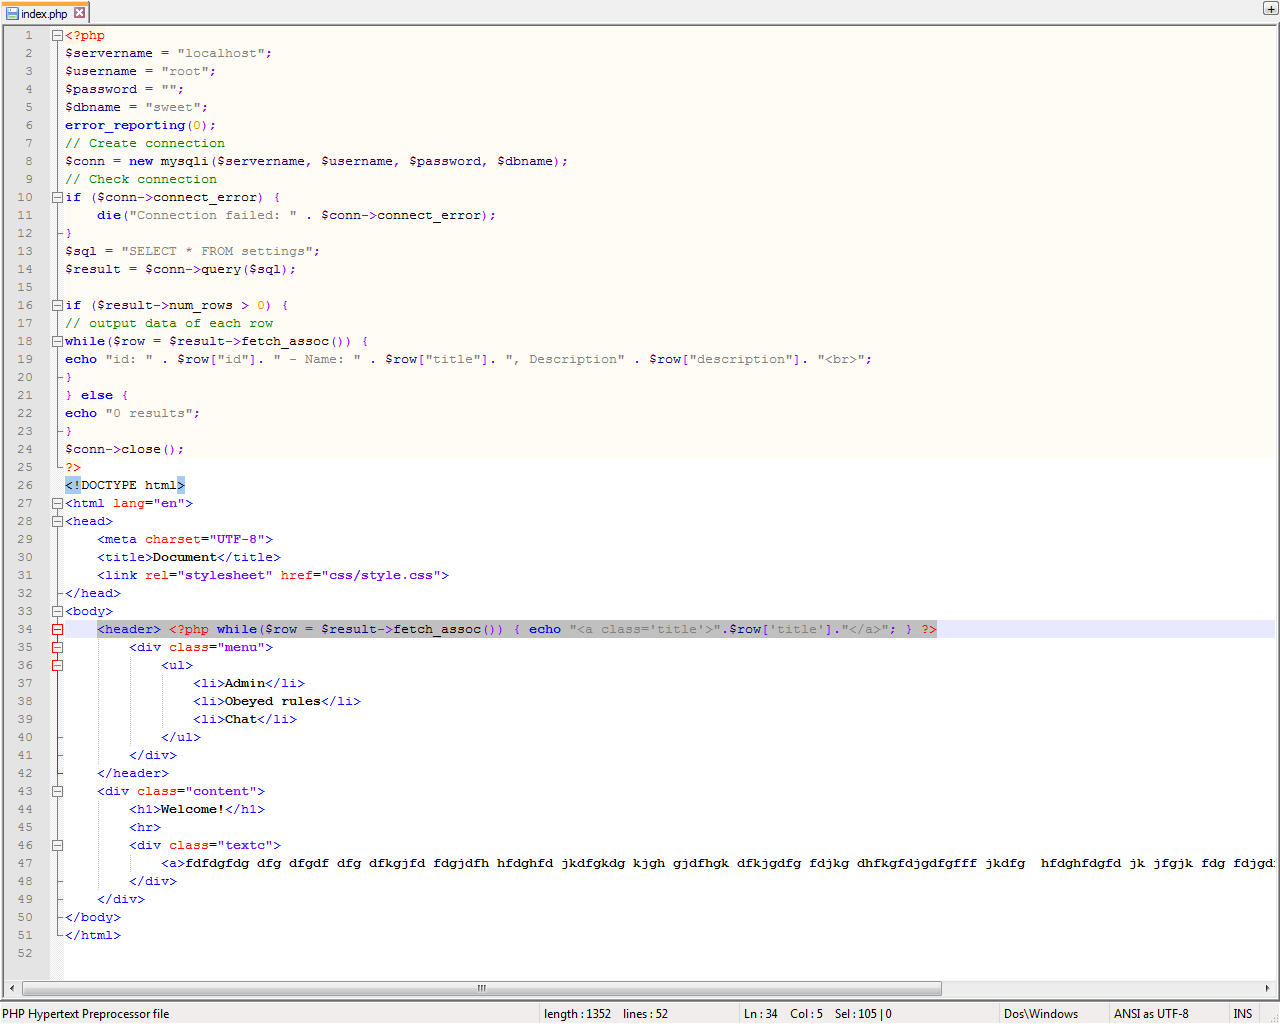Screen dimensions: 1280x1024
Task: Collapse the head tag fold on line 28
Action: pos(57,521)
